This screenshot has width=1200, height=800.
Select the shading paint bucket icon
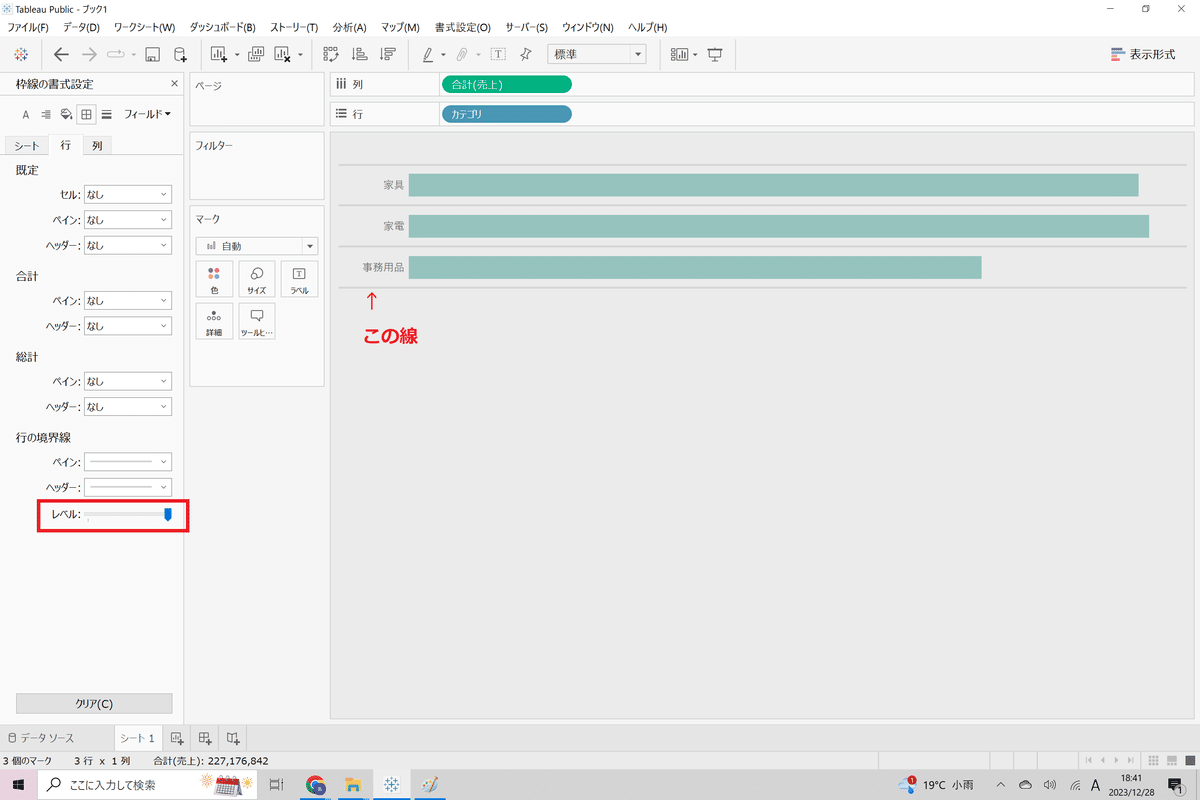click(x=67, y=115)
